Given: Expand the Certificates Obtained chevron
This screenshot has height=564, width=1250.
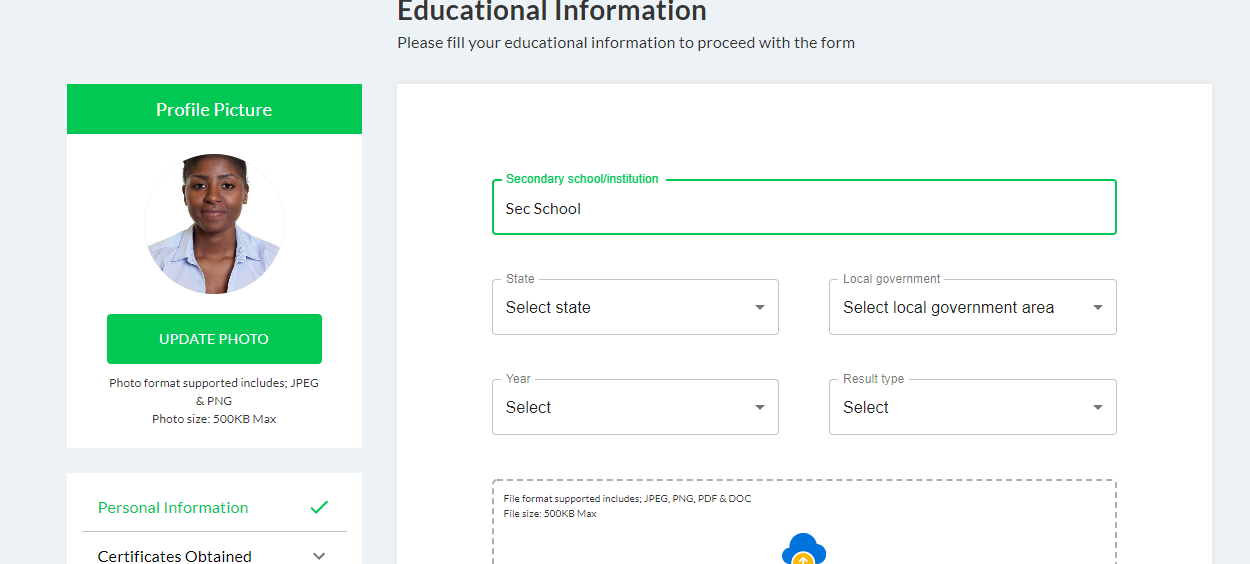Looking at the screenshot, I should pos(319,556).
